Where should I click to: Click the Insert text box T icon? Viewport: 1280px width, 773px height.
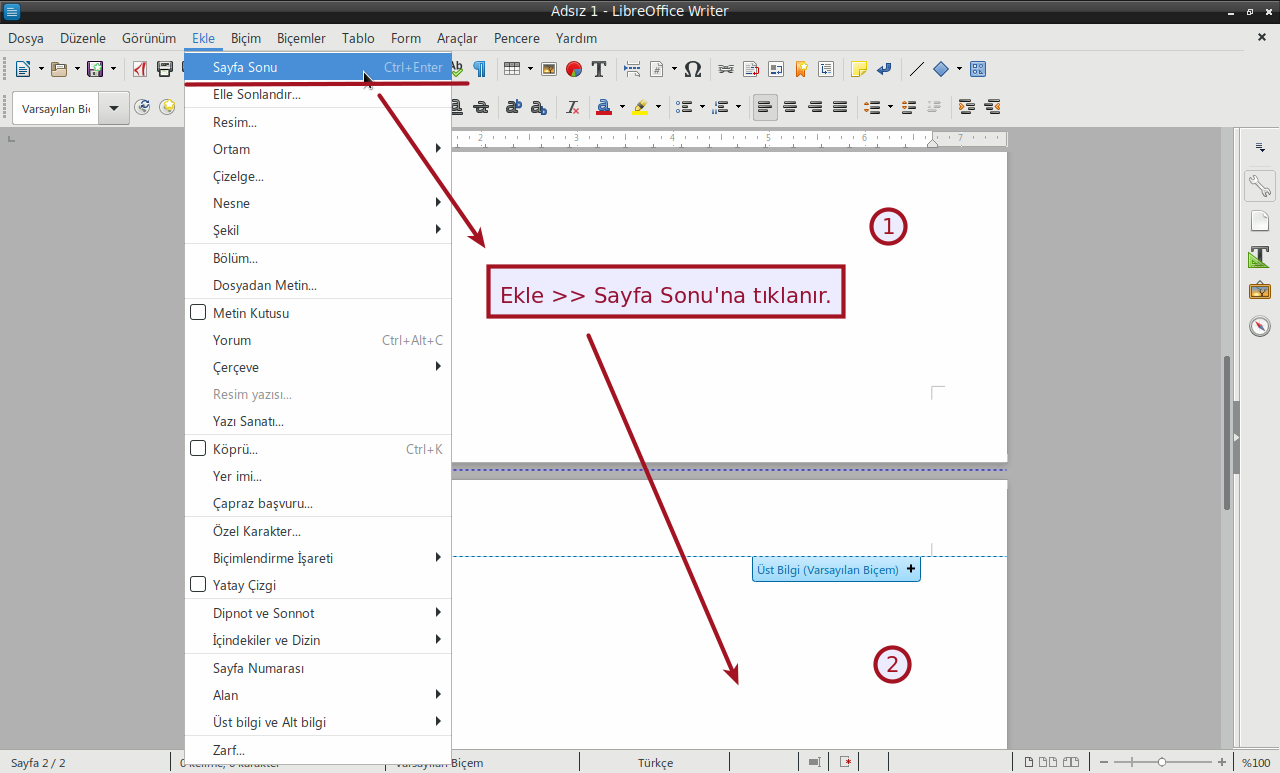599,69
